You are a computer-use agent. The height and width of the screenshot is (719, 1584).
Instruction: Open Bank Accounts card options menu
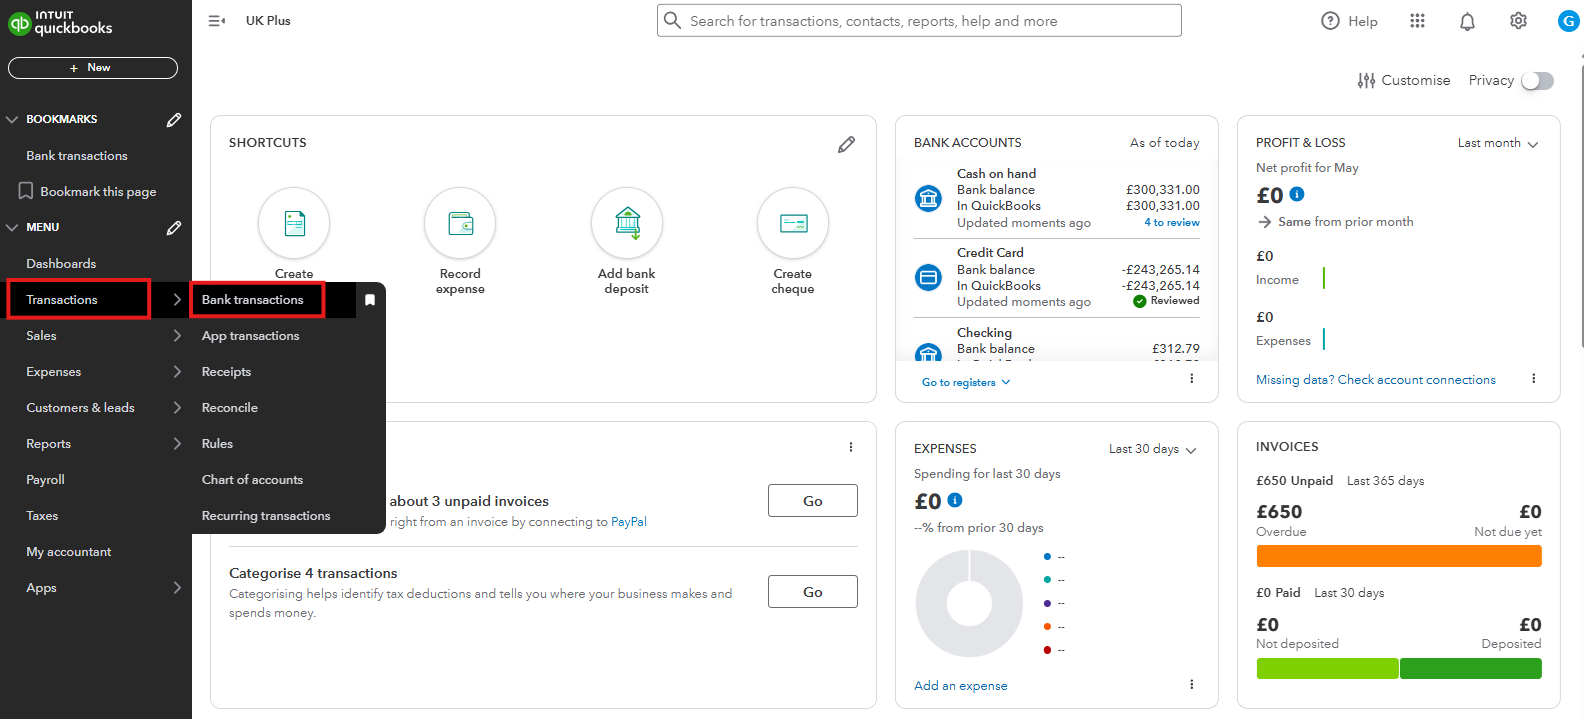pyautogui.click(x=1191, y=379)
